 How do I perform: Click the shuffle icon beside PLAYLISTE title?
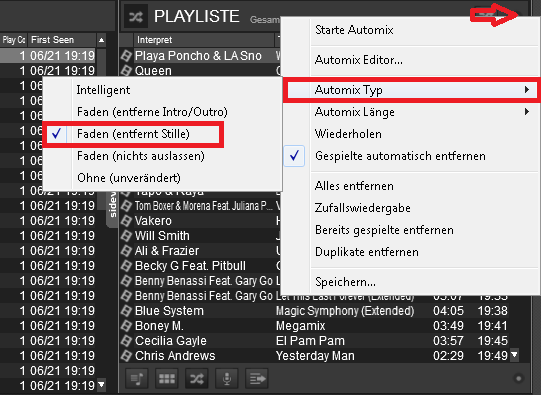coord(136,17)
